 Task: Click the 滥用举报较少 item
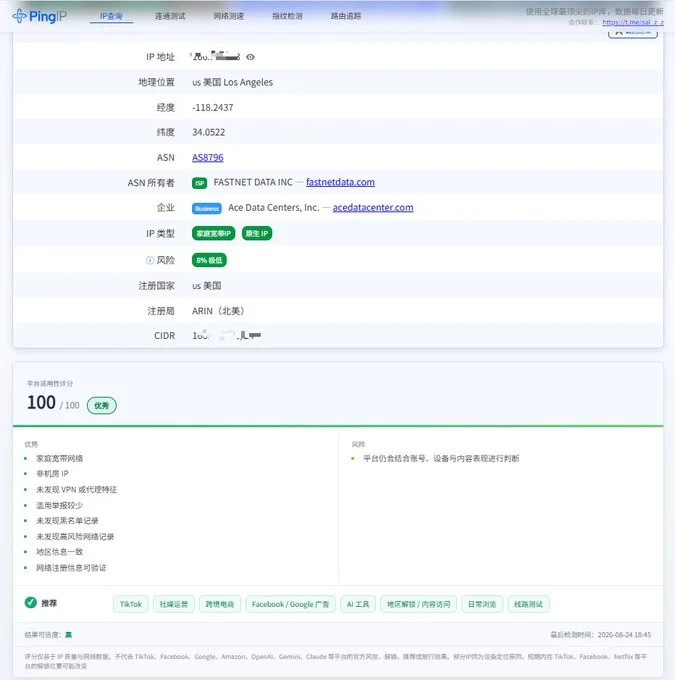[59, 505]
